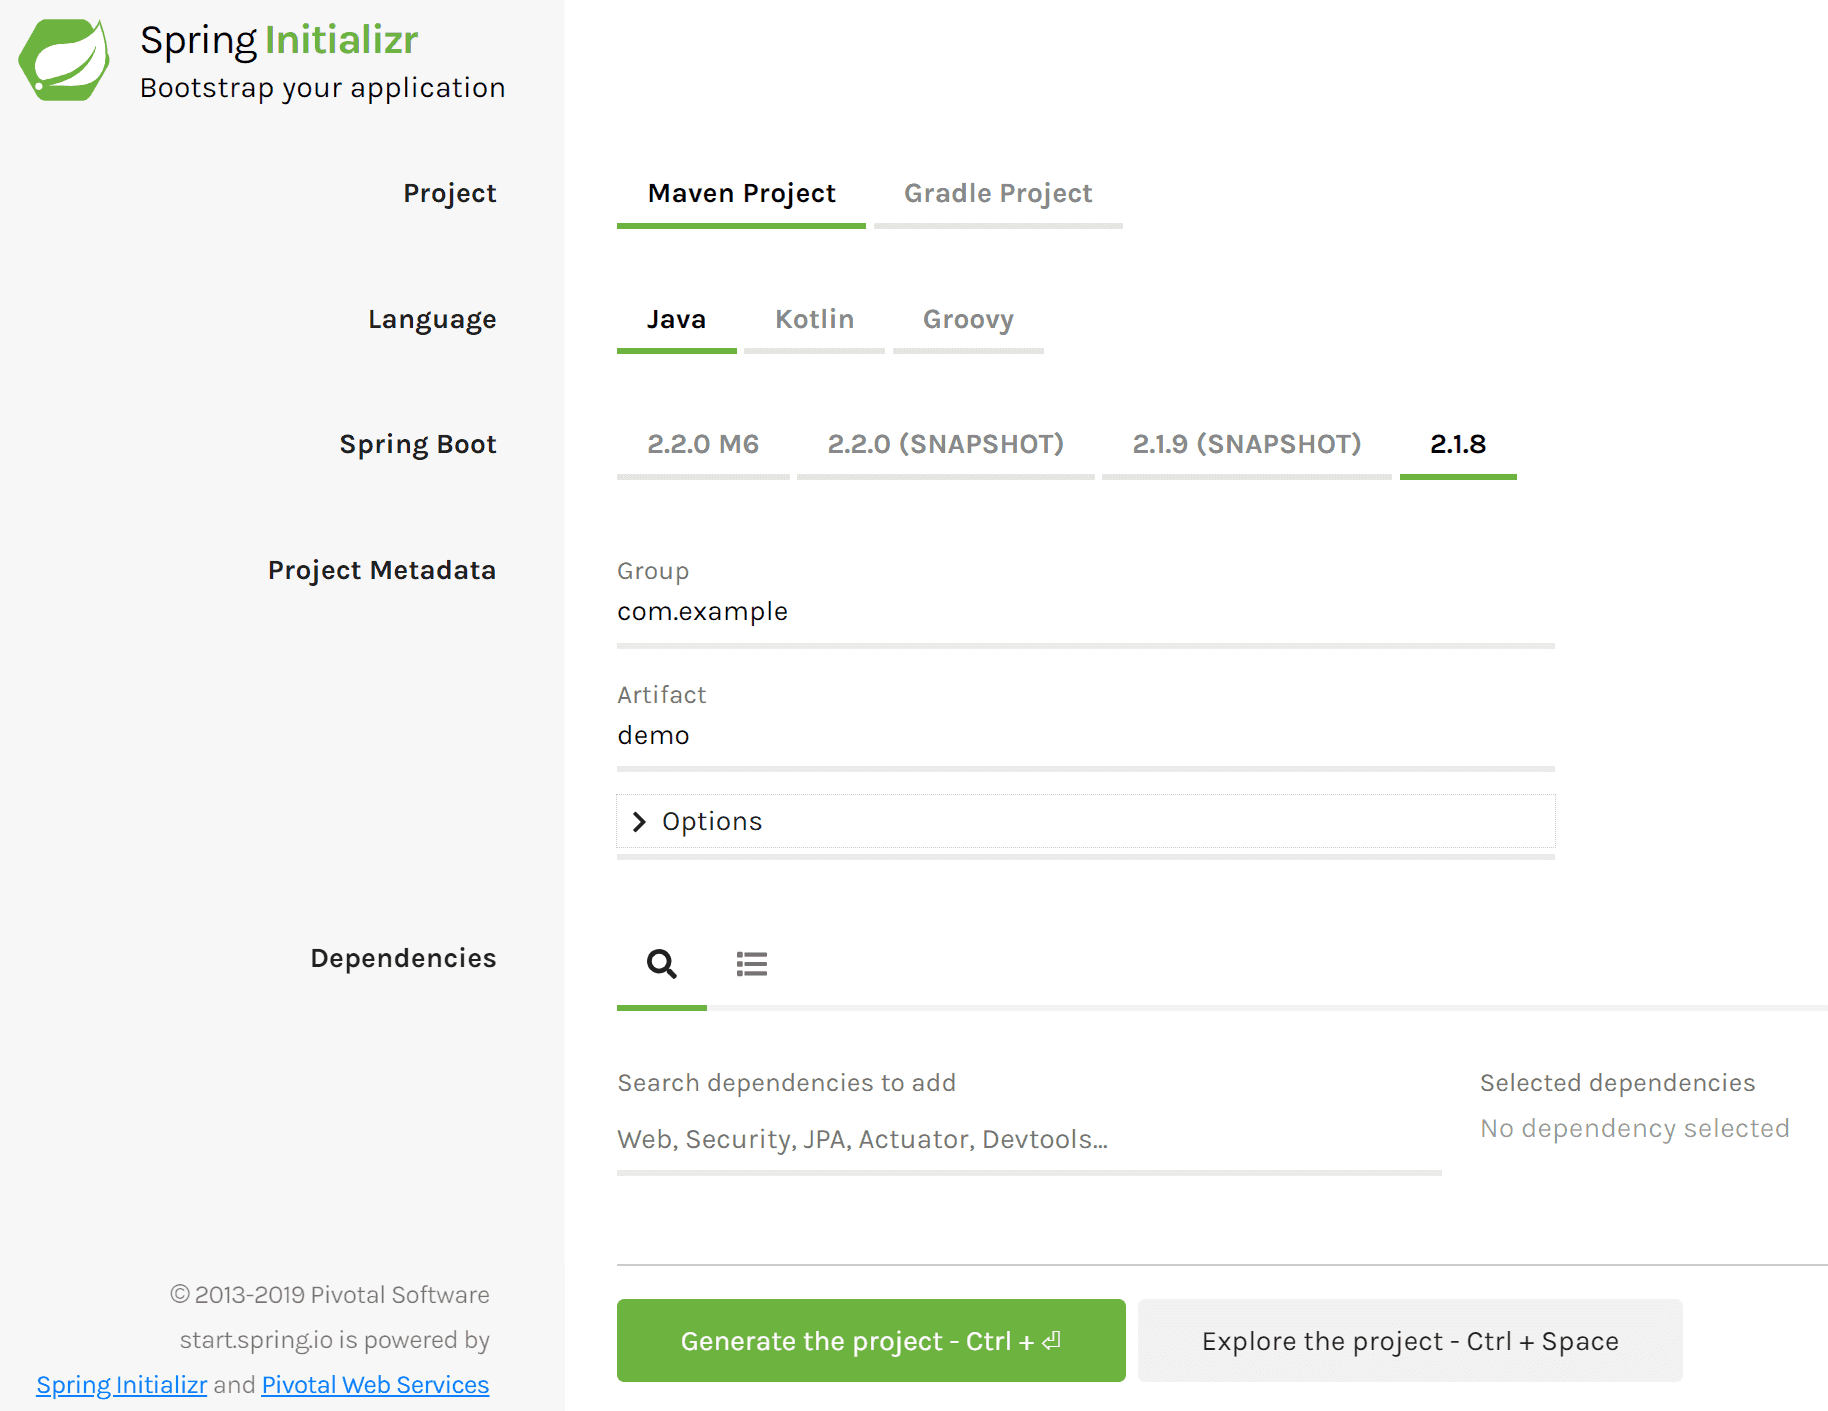This screenshot has height=1411, width=1828.
Task: Select Maven Project type
Action: tap(741, 194)
